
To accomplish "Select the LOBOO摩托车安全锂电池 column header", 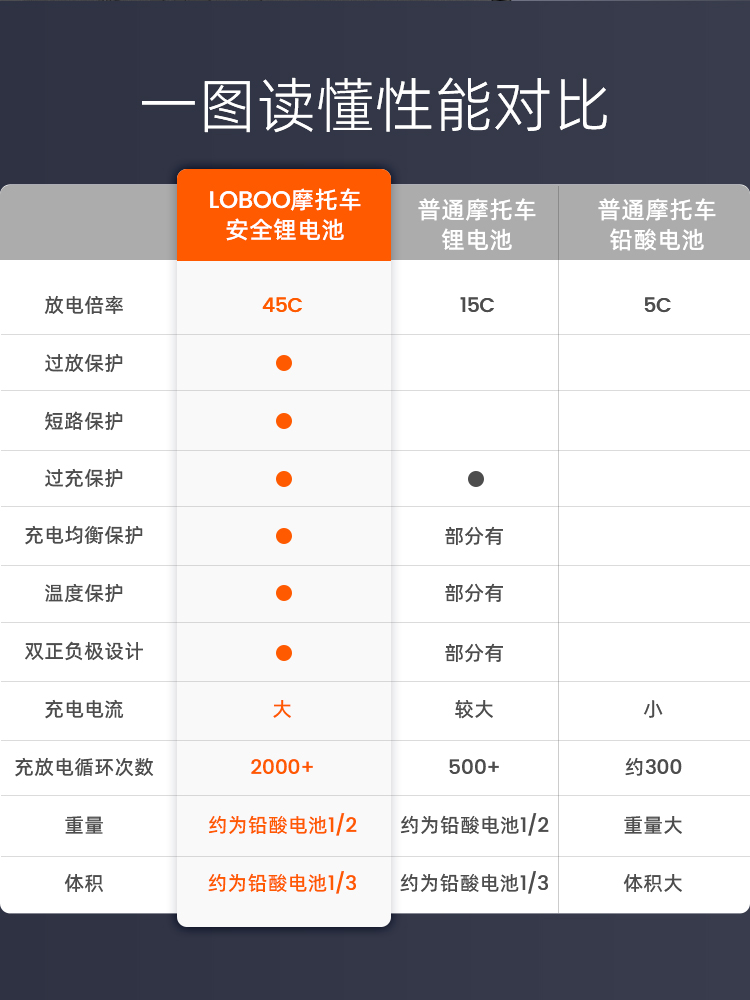I will tap(284, 215).
